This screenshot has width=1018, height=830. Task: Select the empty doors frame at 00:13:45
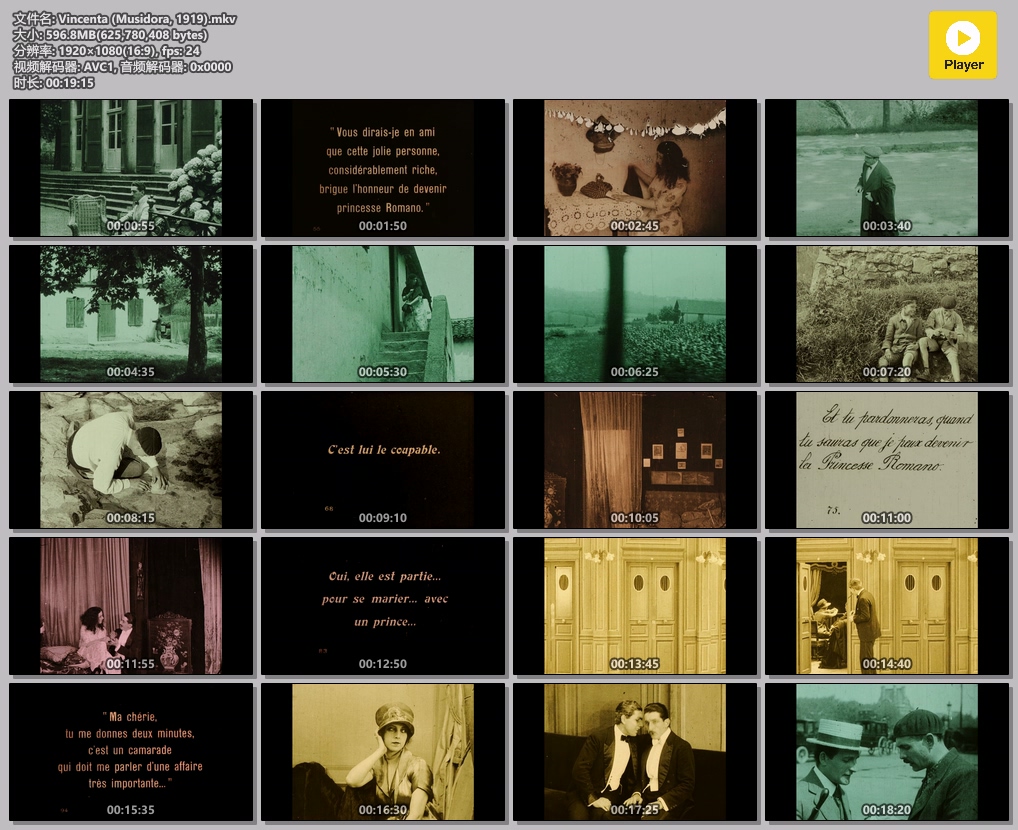(635, 606)
